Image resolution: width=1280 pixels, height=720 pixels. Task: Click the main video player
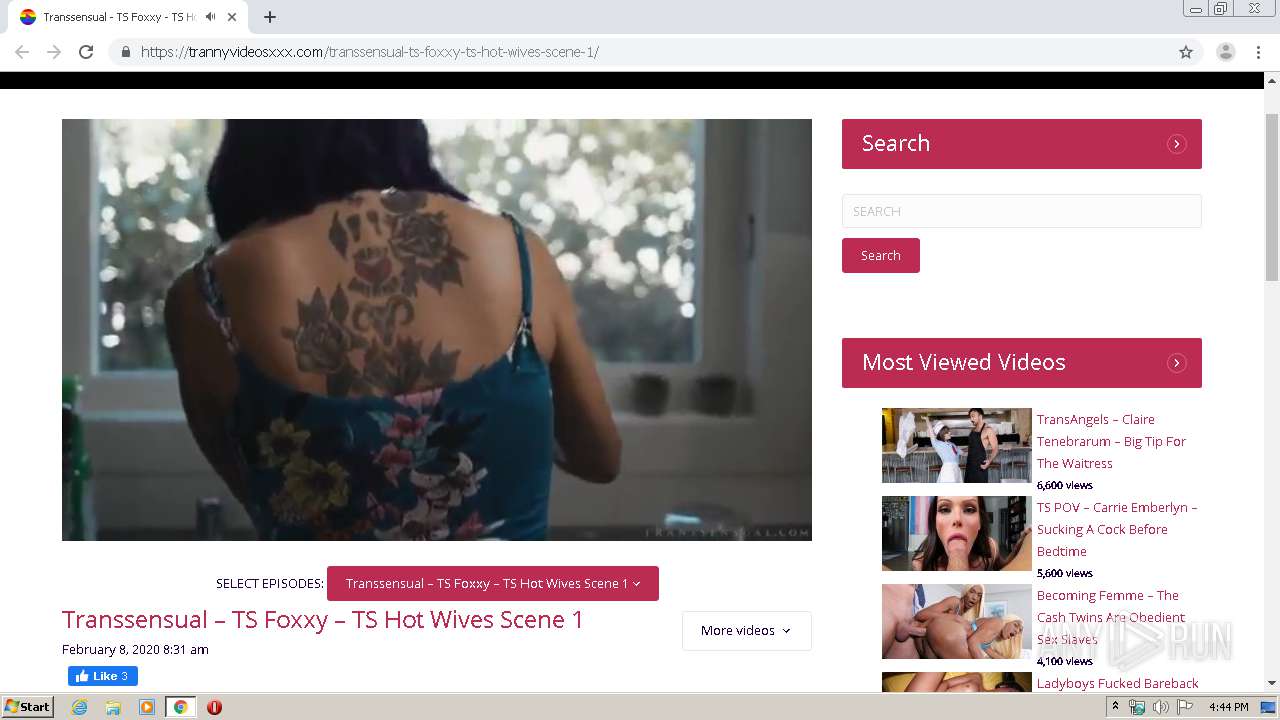tap(437, 330)
